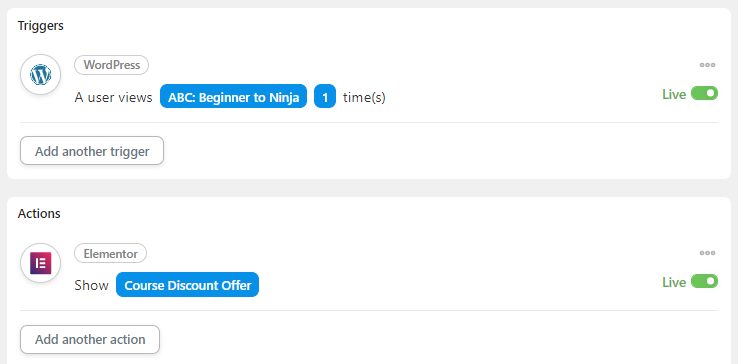
Task: Click the 'time(s)' text in trigger
Action: coord(364,97)
